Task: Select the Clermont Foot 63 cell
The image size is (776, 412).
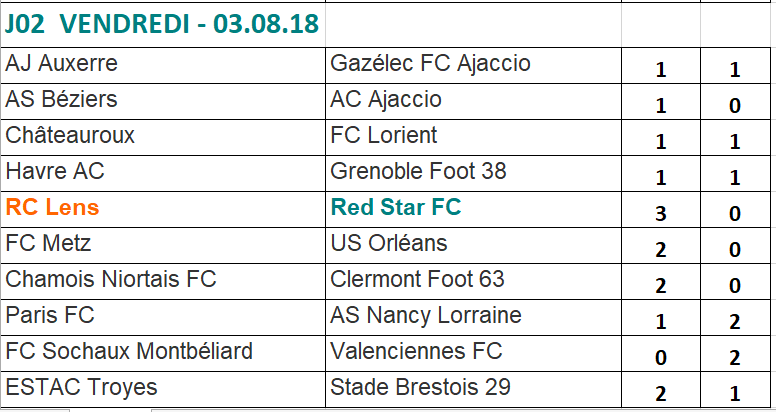Action: tap(417, 279)
